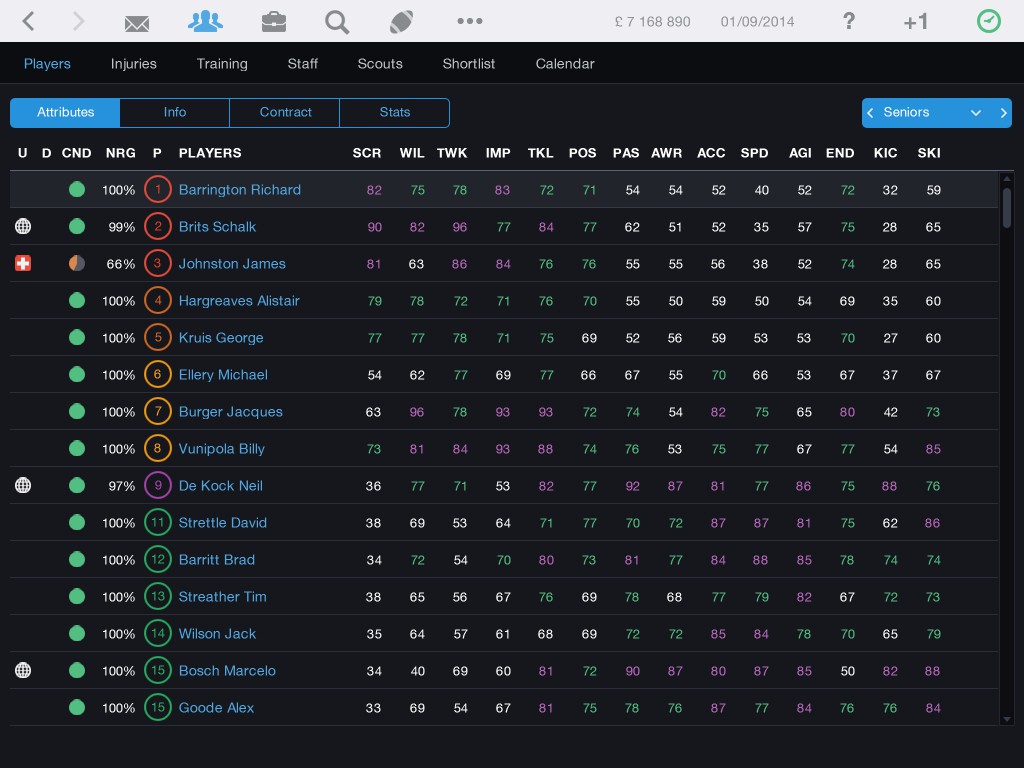
Task: Open the transfer tag icon
Action: tap(401, 21)
